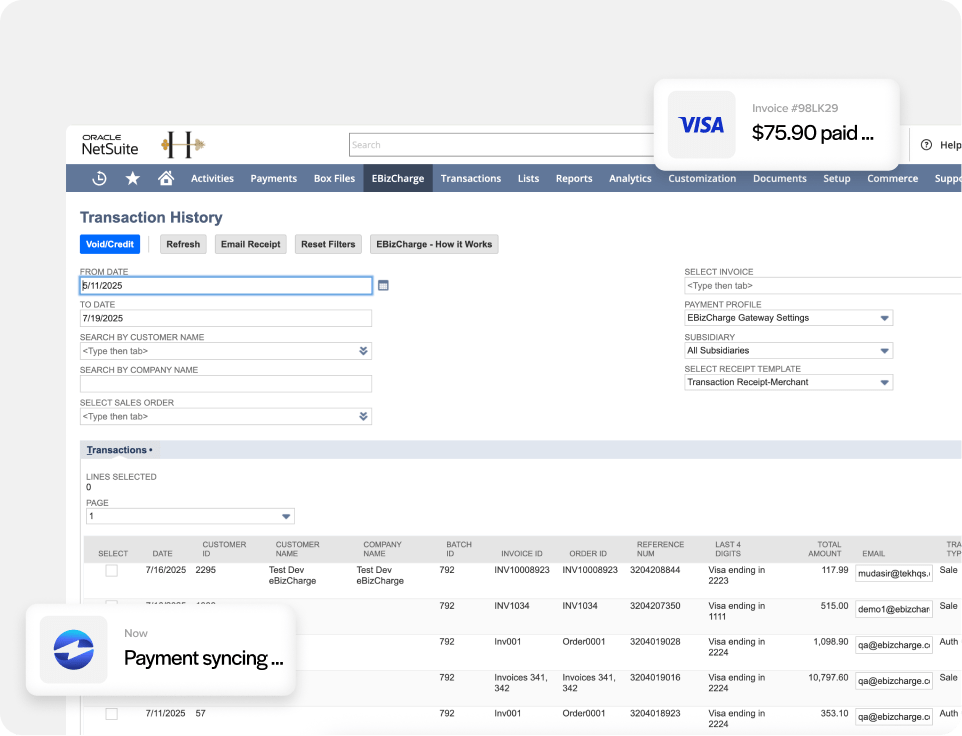The width and height of the screenshot is (962, 736).
Task: Click the Select Invoice input field
Action: pos(823,286)
